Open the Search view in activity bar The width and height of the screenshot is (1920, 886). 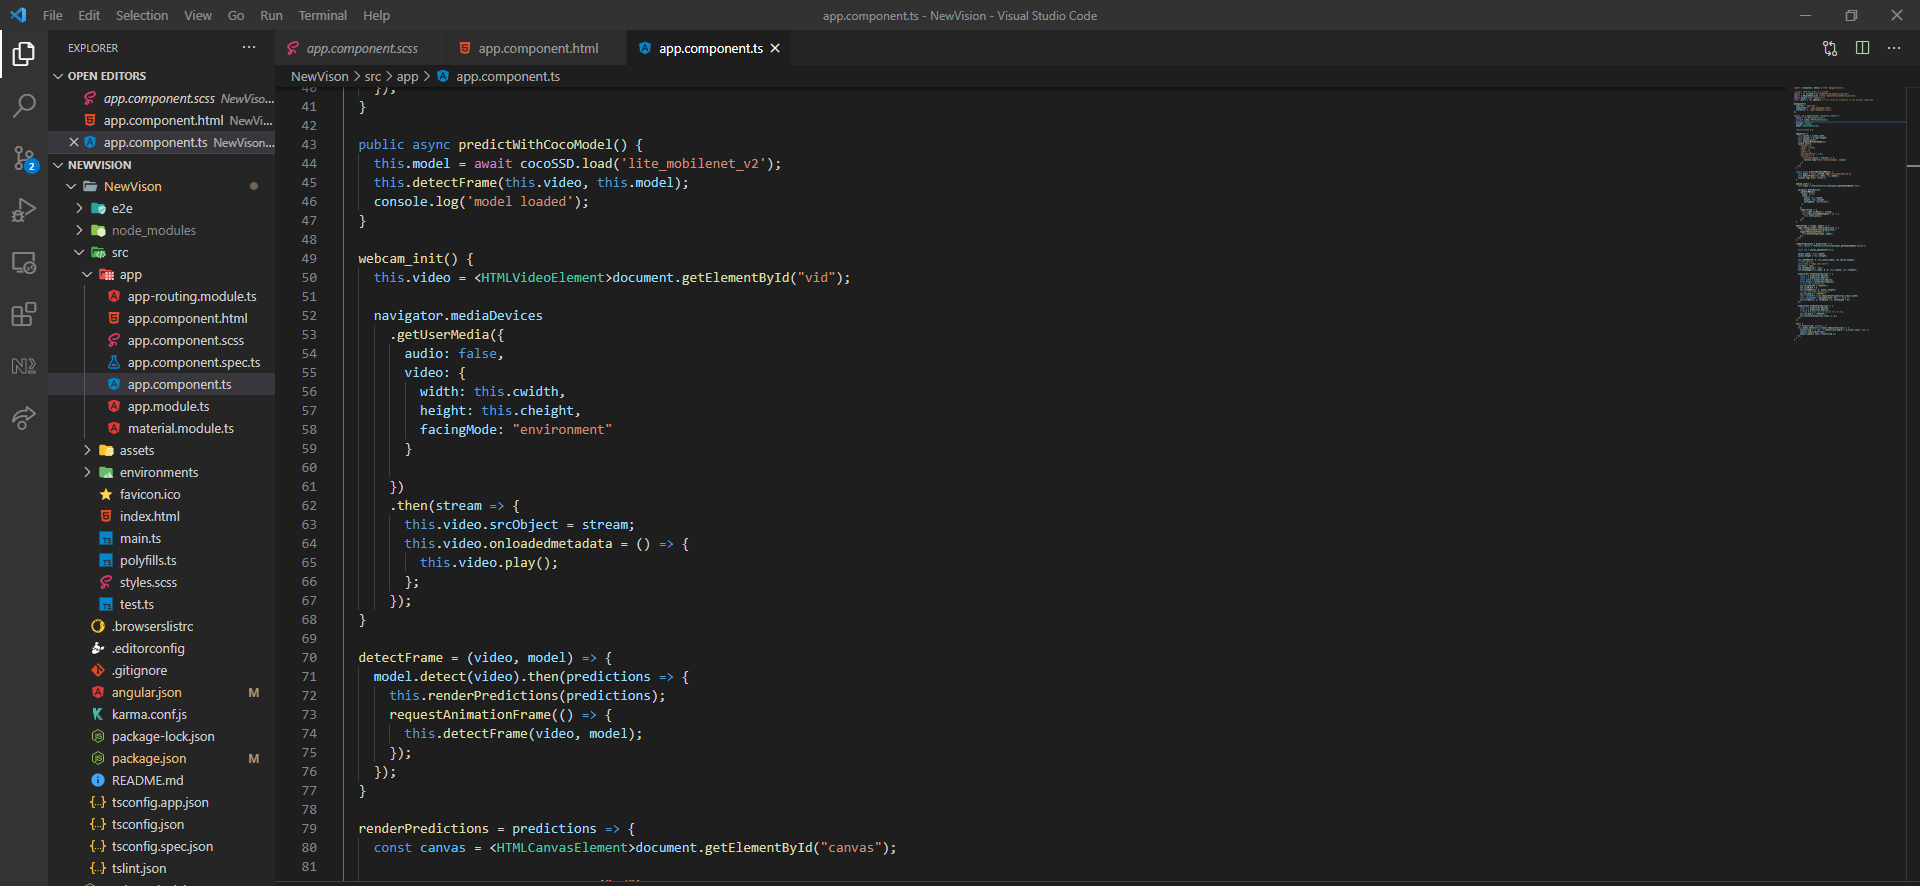click(x=24, y=106)
